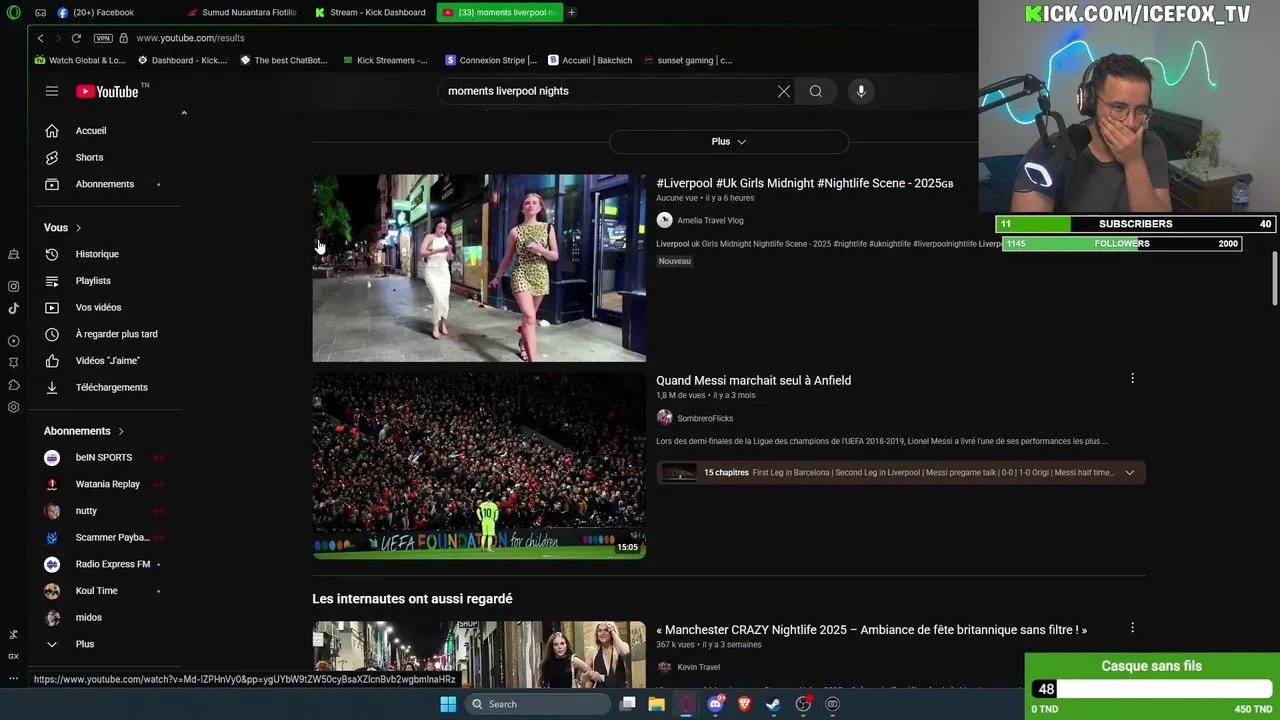Screen dimensions: 1280x720
Task: Switch to Facebook tab
Action: pos(103,12)
